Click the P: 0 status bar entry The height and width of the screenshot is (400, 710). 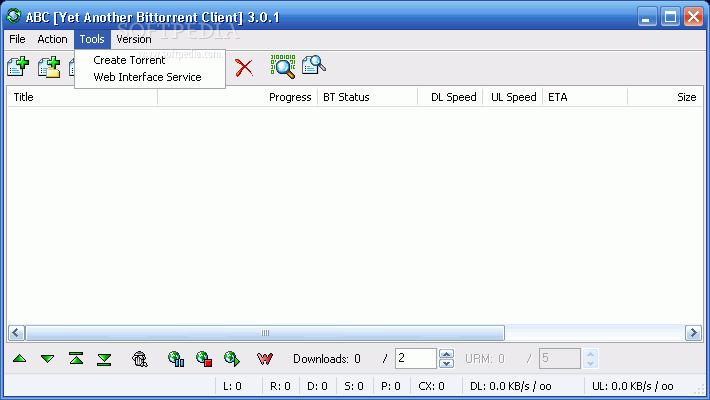coord(391,386)
